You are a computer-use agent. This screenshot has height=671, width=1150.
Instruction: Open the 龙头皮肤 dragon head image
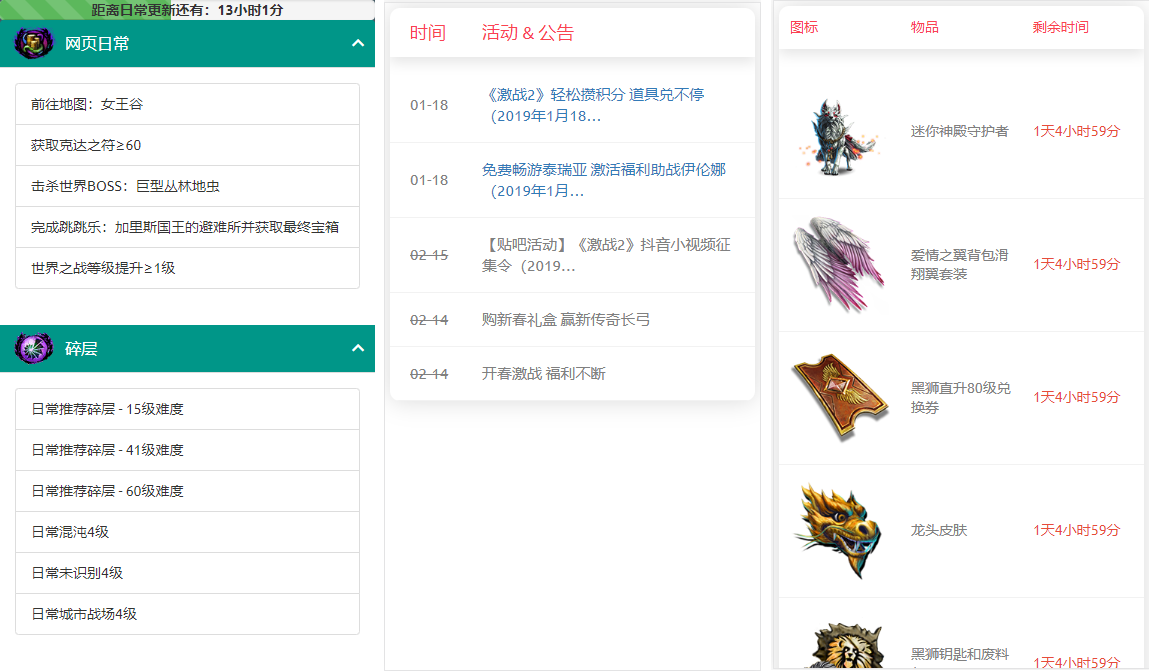point(839,530)
